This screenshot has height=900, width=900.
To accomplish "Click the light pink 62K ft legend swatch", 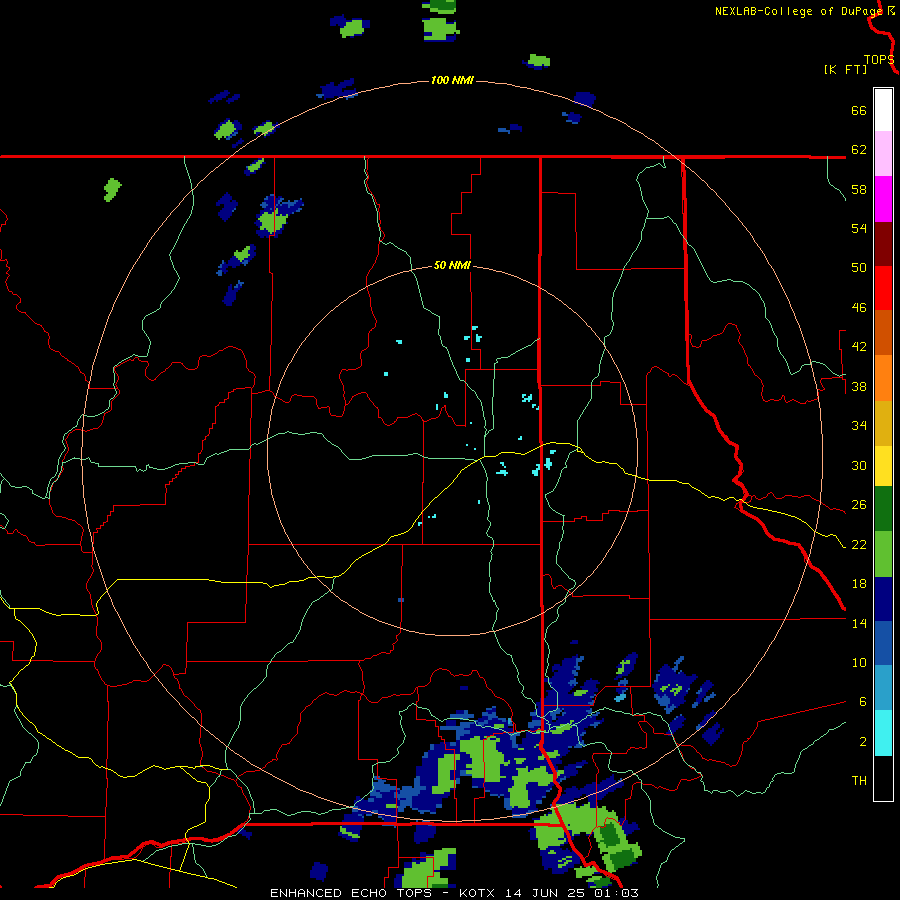I will click(x=883, y=153).
